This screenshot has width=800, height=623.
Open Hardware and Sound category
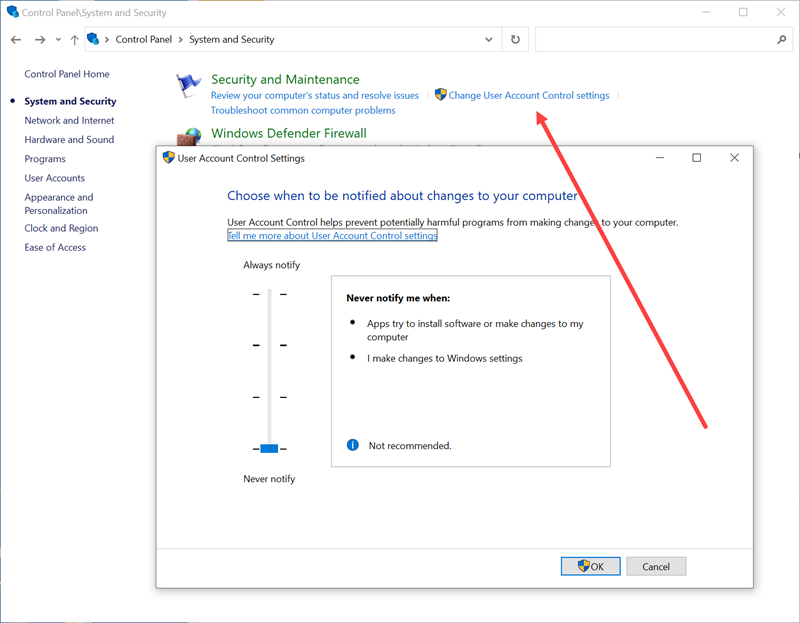tap(69, 139)
